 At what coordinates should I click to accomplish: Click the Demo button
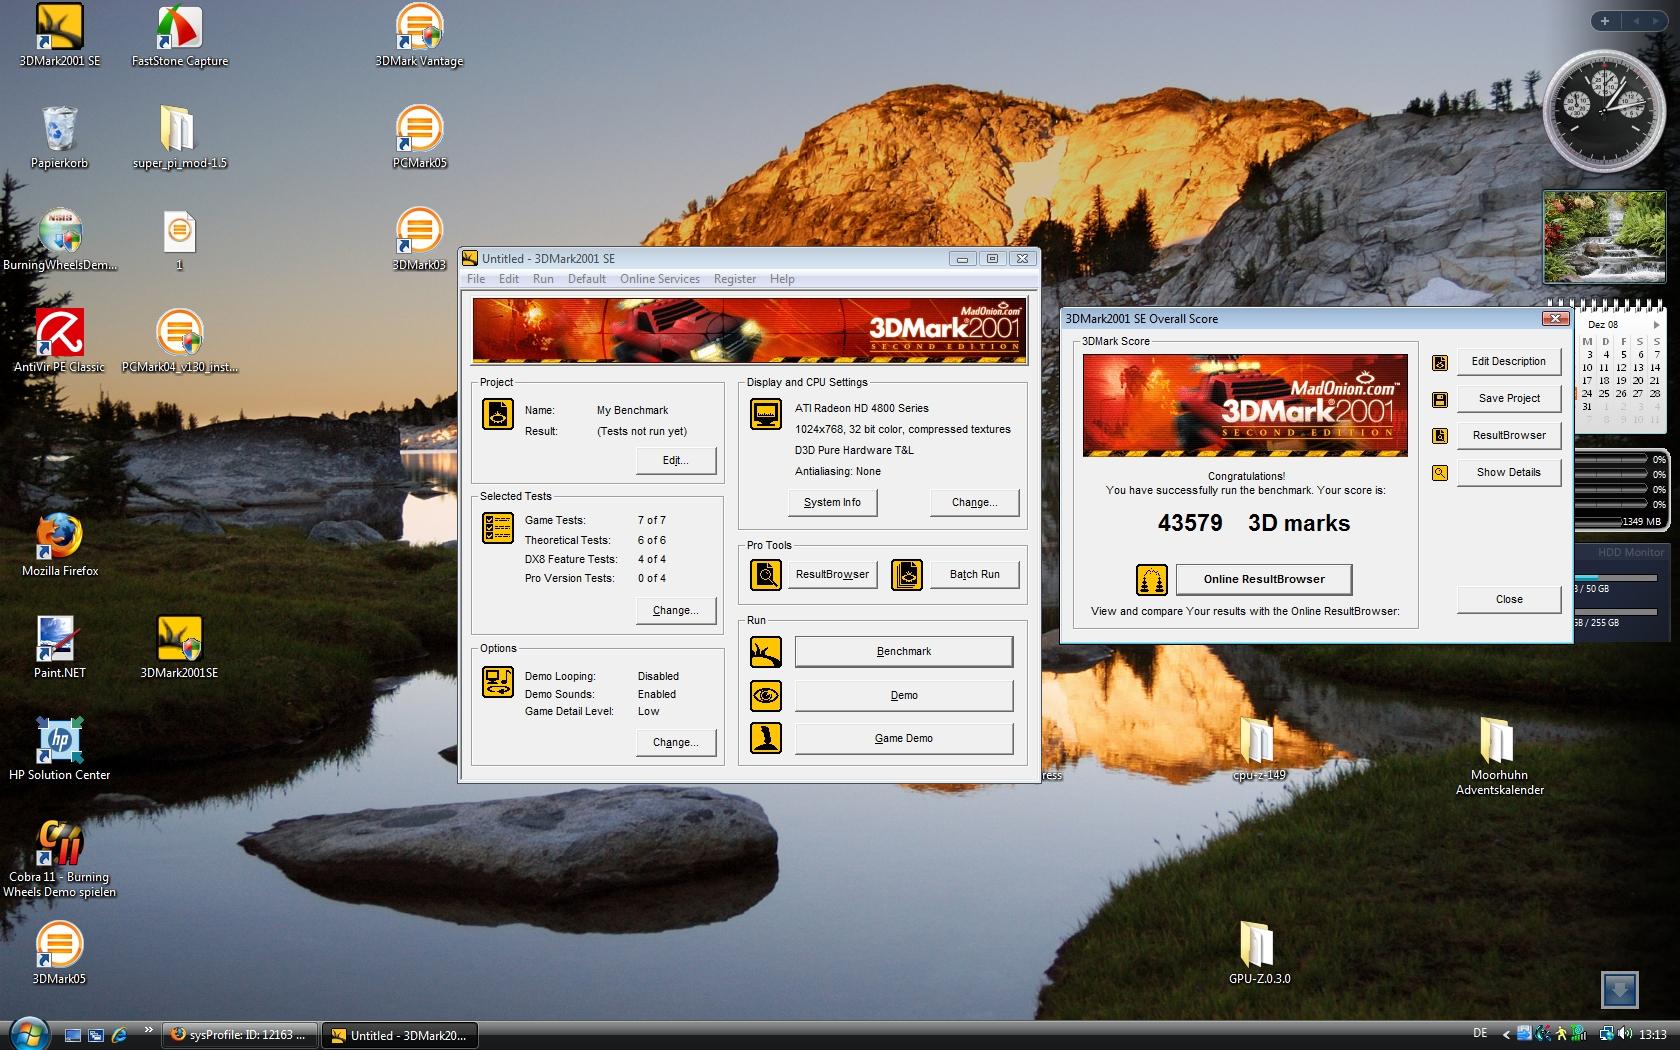click(x=904, y=695)
